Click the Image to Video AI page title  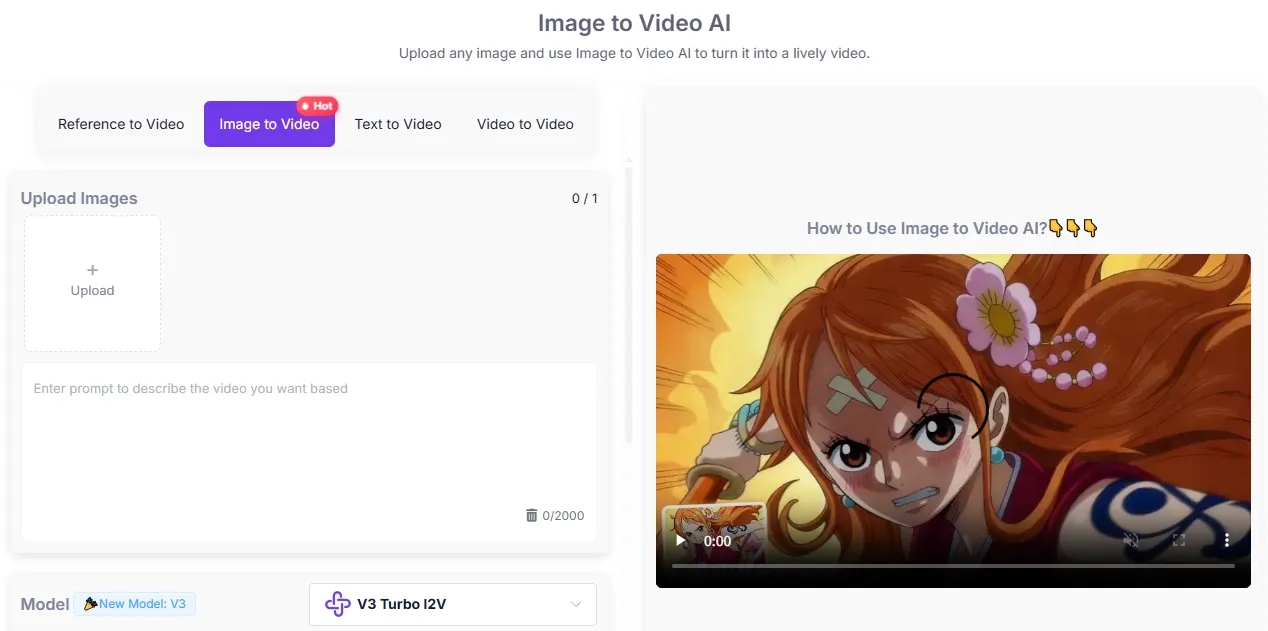coord(634,22)
